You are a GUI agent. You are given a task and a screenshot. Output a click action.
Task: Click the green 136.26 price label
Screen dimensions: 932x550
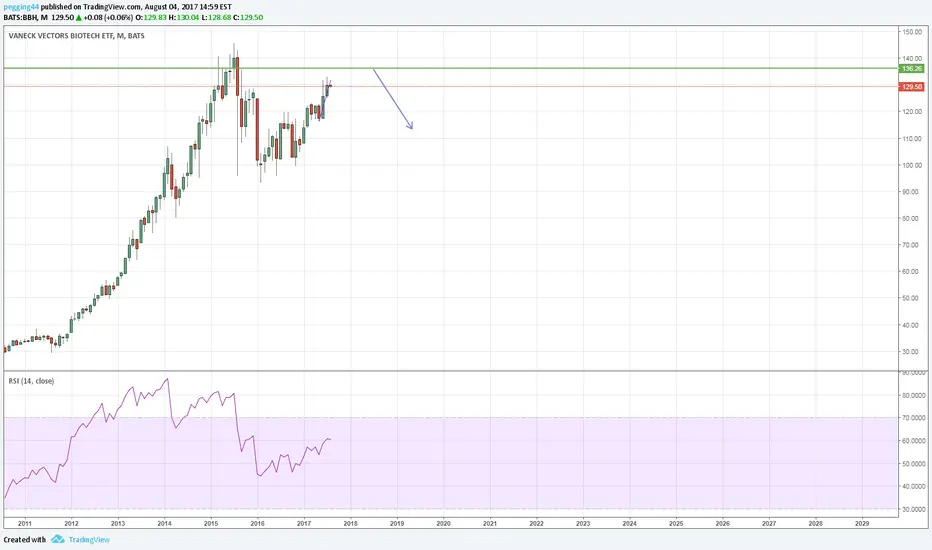tap(912, 69)
